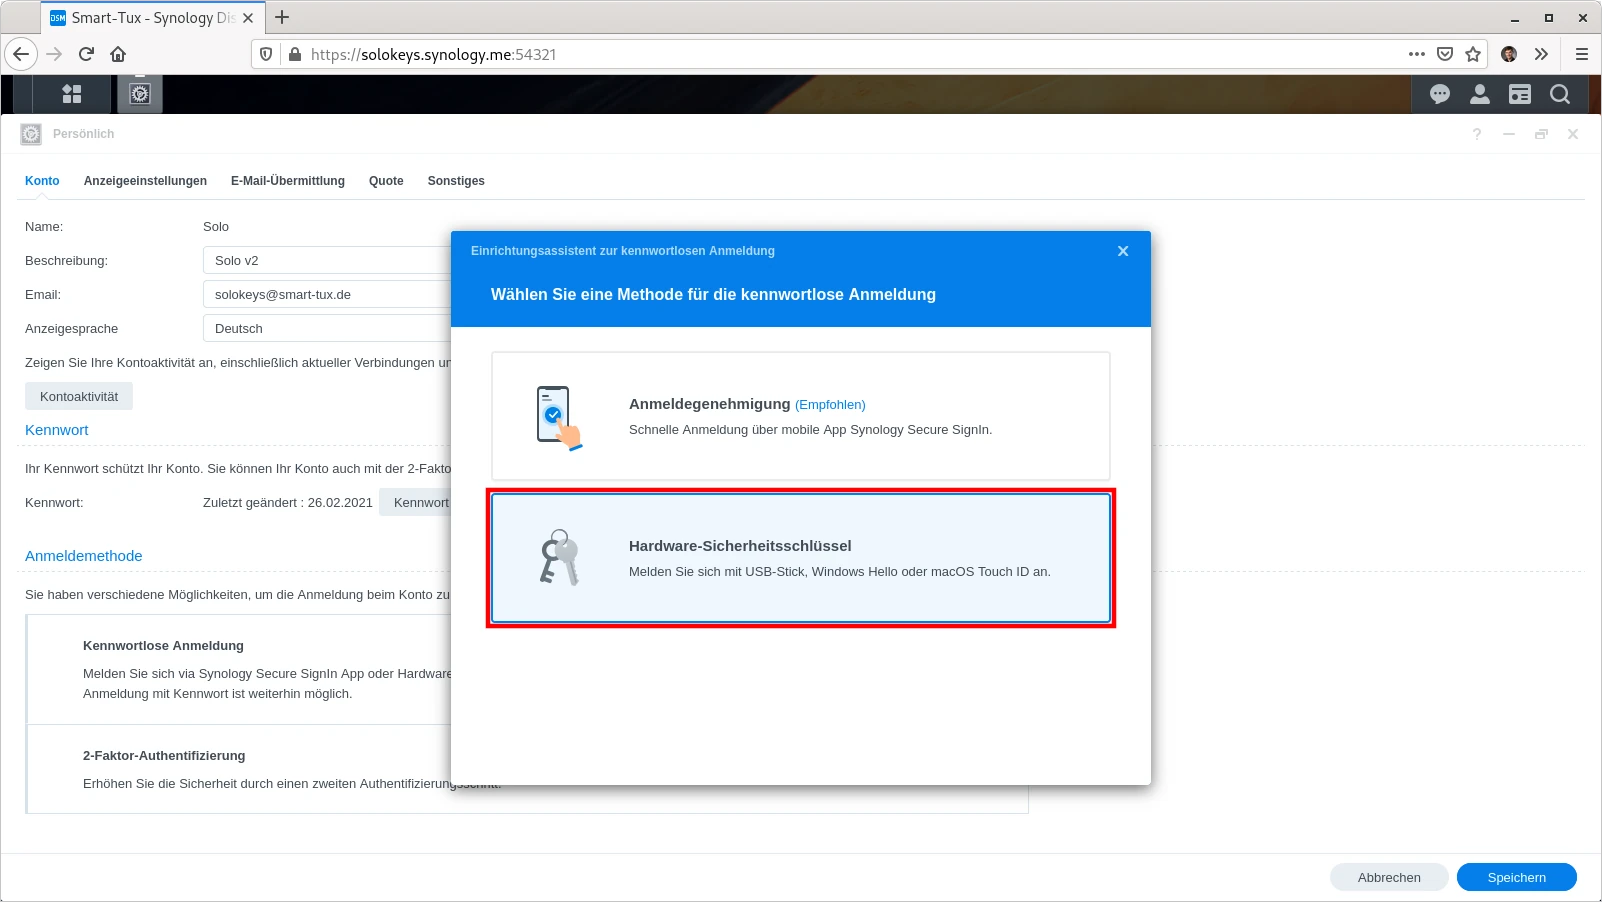The width and height of the screenshot is (1602, 902).
Task: Click the Kennwort change button
Action: [x=416, y=502]
